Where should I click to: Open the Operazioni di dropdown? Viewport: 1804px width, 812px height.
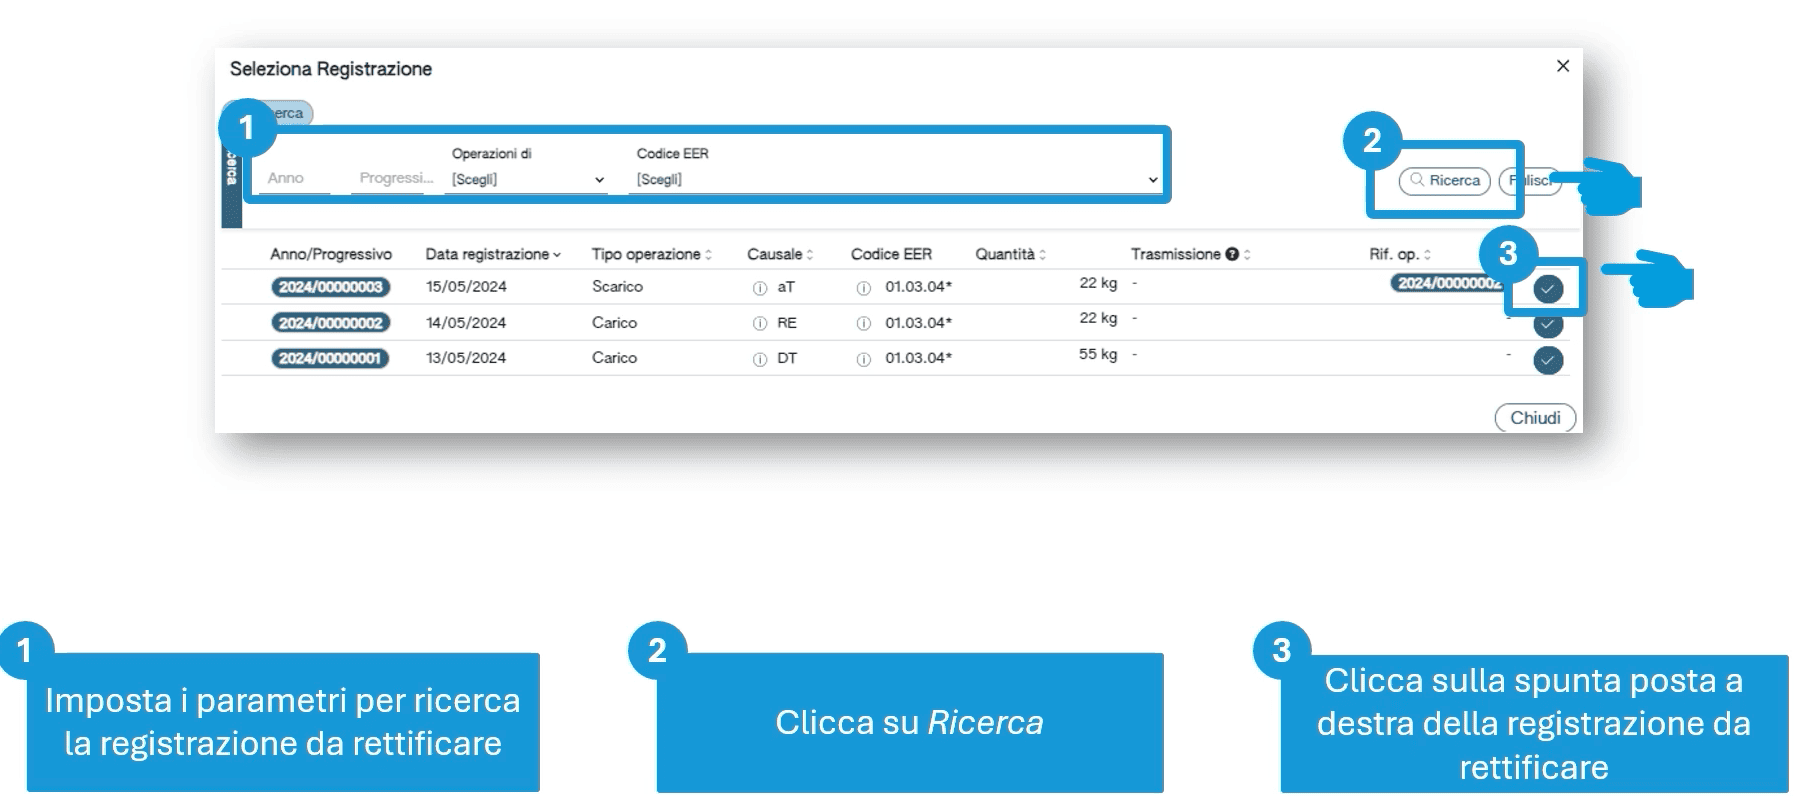pyautogui.click(x=527, y=180)
